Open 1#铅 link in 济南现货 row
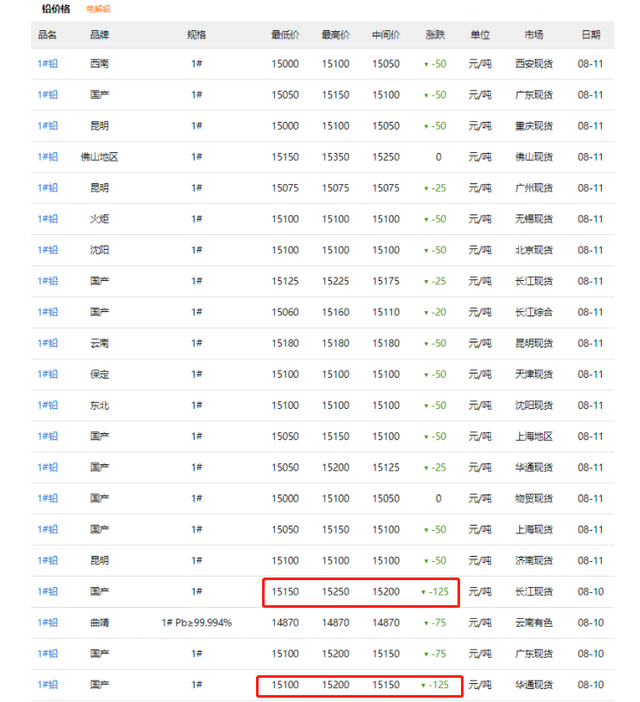640x702 pixels. 47,561
